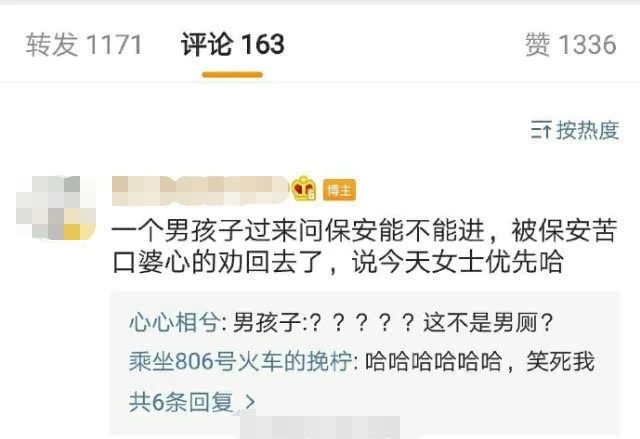Click the crown membership badge icon
This screenshot has width=640, height=439.
click(304, 188)
